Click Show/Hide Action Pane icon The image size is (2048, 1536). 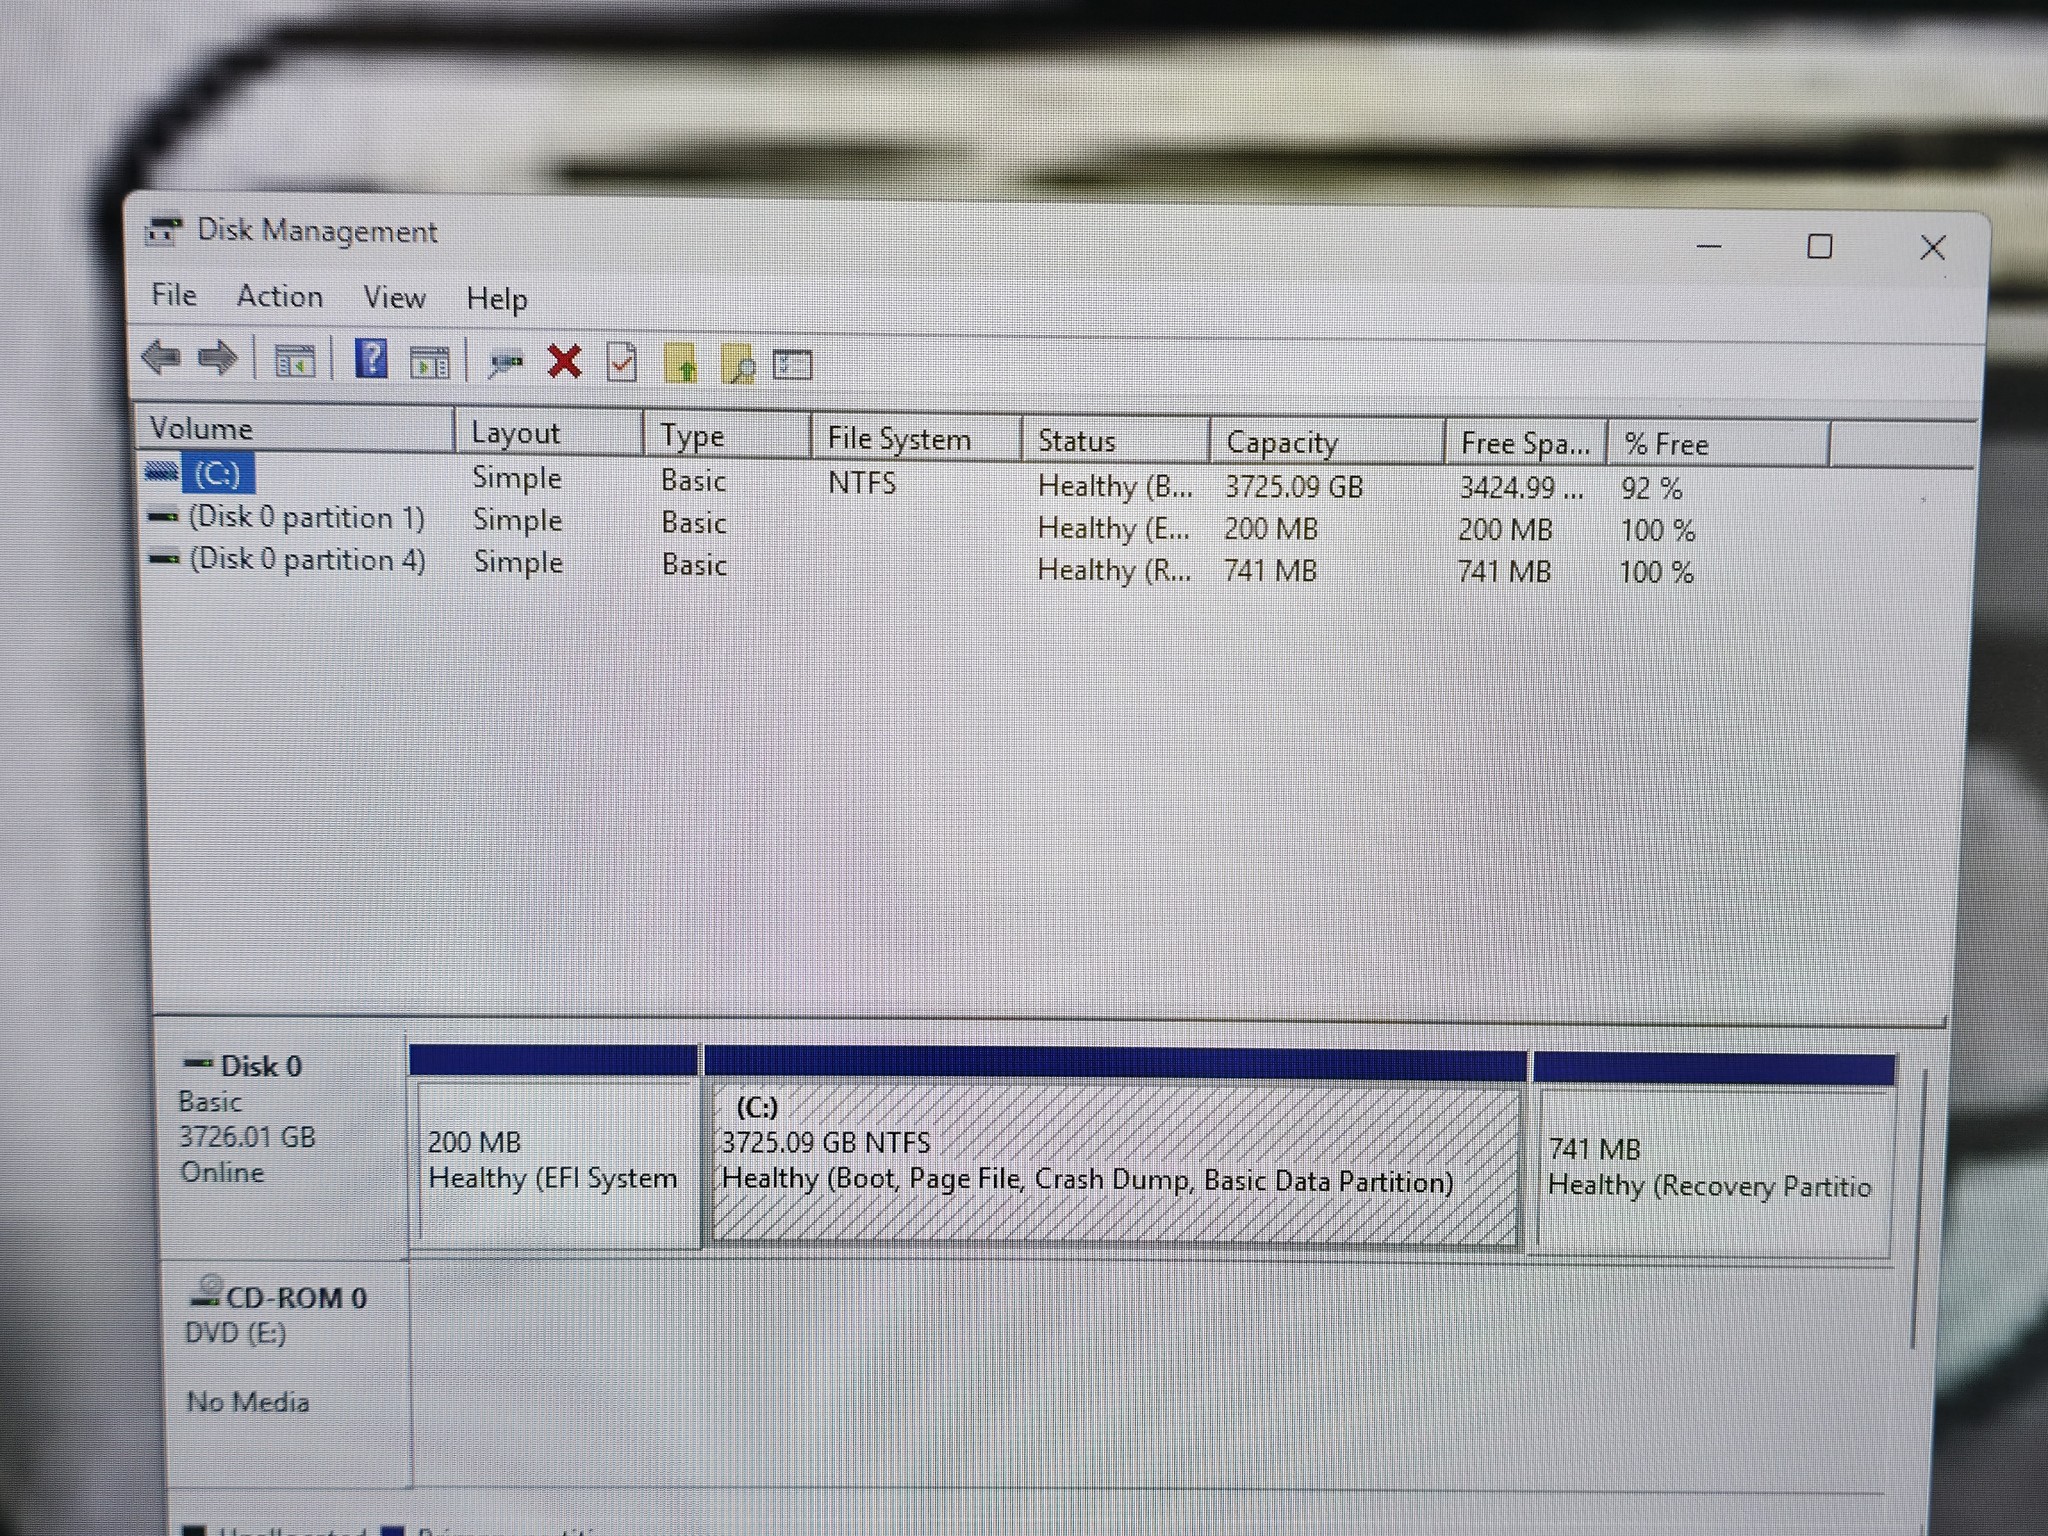pos(430,362)
